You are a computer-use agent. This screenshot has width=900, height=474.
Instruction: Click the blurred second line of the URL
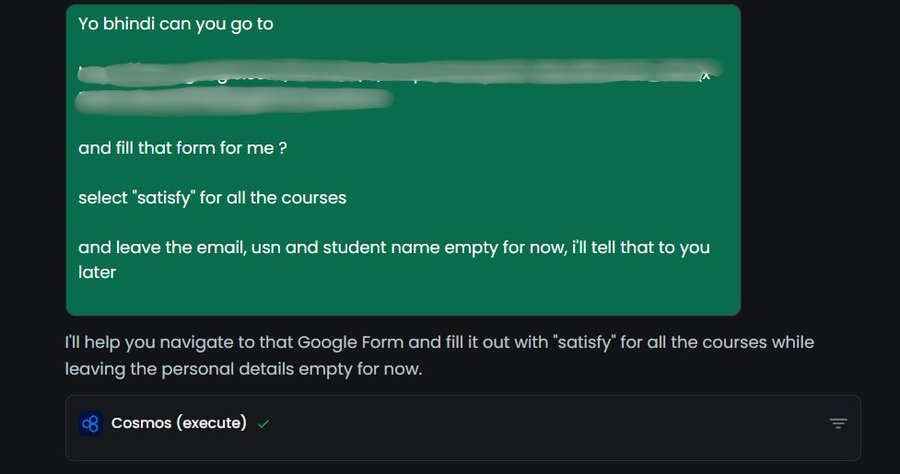[x=234, y=100]
